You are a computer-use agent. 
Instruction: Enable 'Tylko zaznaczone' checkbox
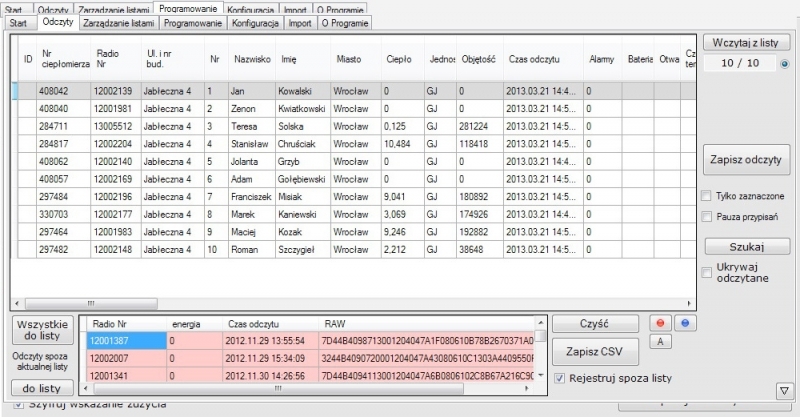[x=707, y=195]
